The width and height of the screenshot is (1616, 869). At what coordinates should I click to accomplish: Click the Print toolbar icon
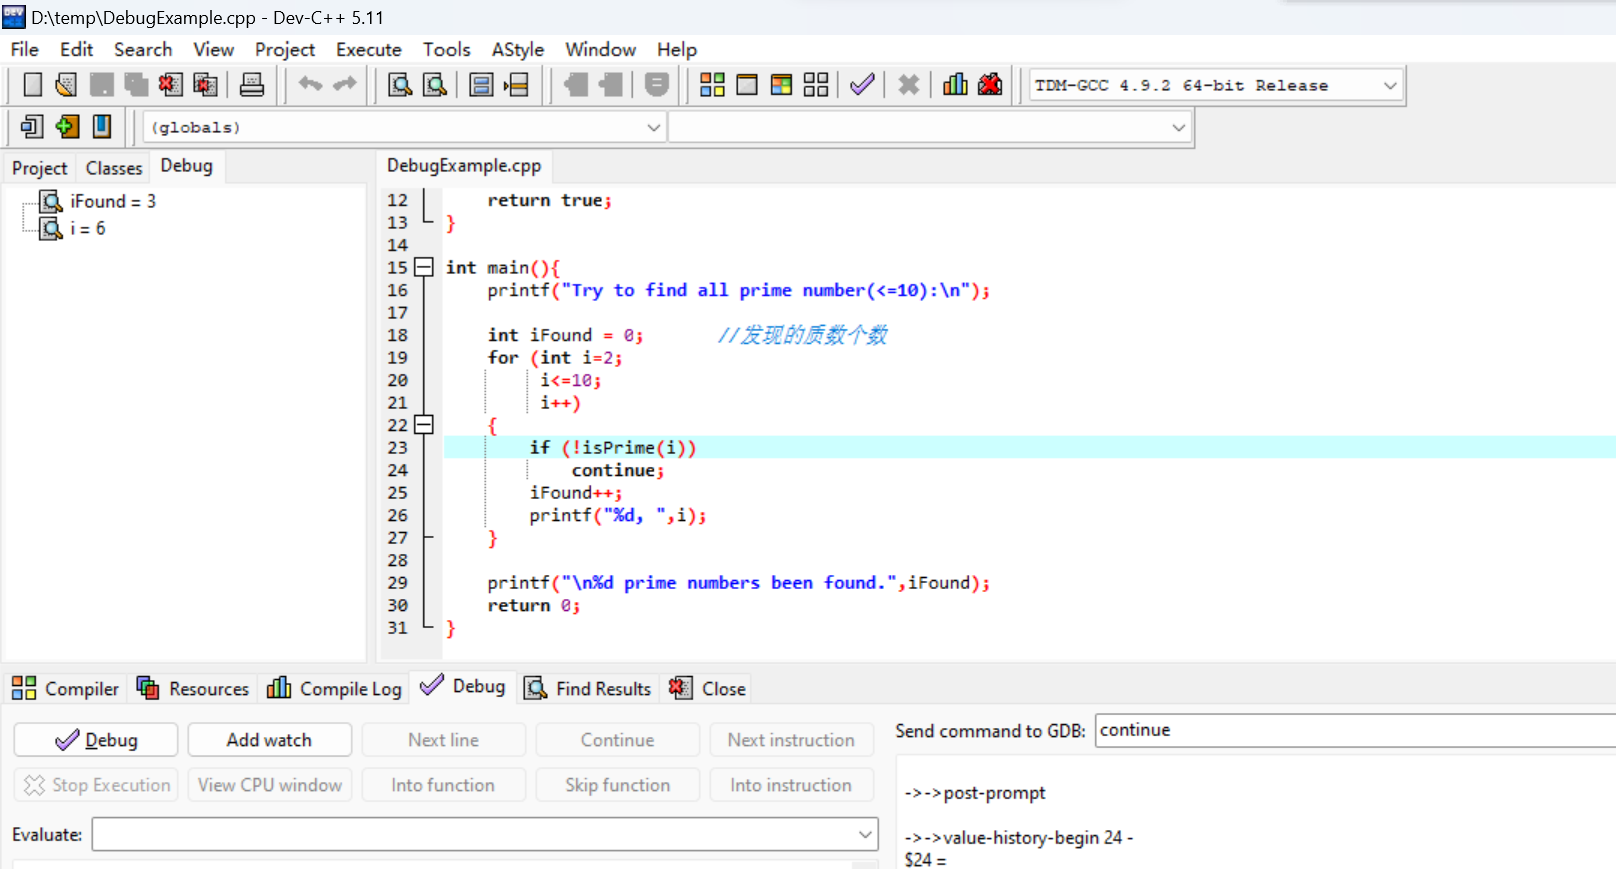point(252,85)
